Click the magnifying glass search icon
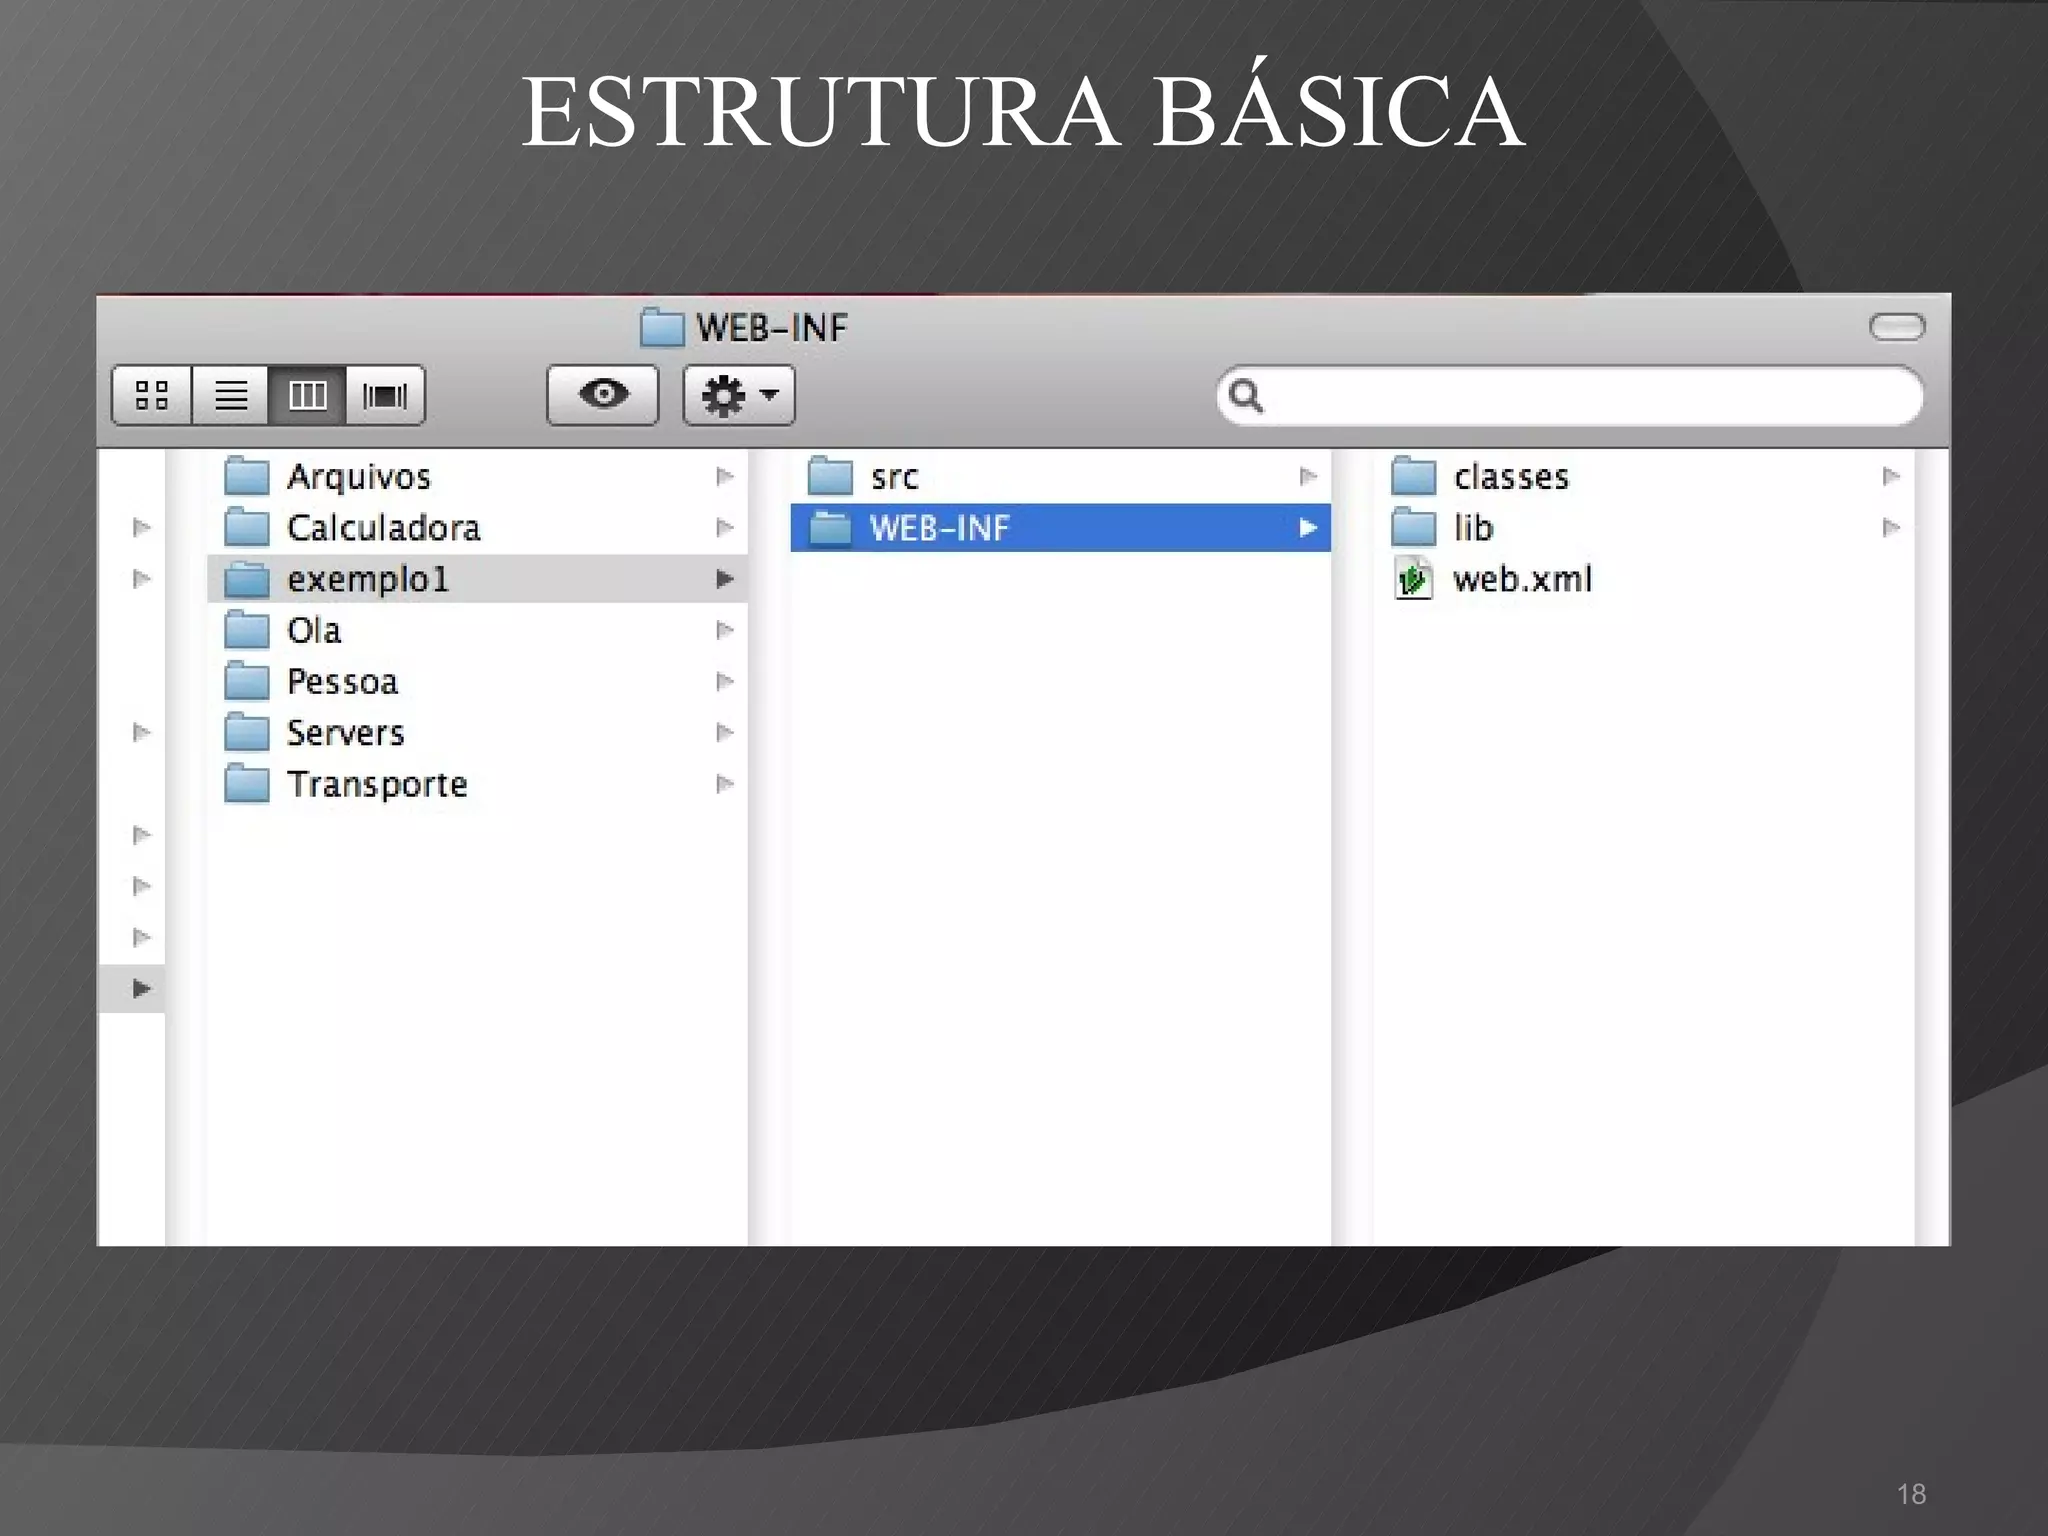2048x1536 pixels. click(x=1245, y=396)
